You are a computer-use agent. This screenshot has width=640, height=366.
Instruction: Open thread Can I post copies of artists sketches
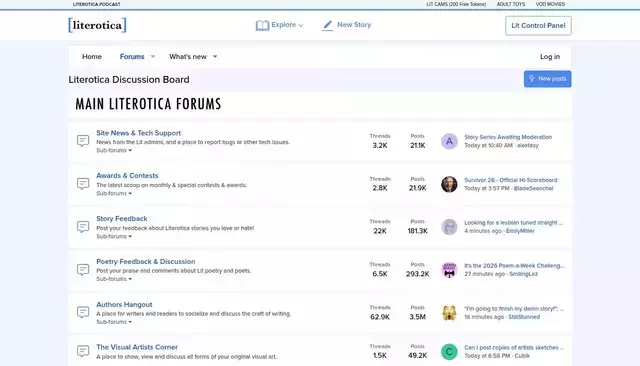[514, 348]
